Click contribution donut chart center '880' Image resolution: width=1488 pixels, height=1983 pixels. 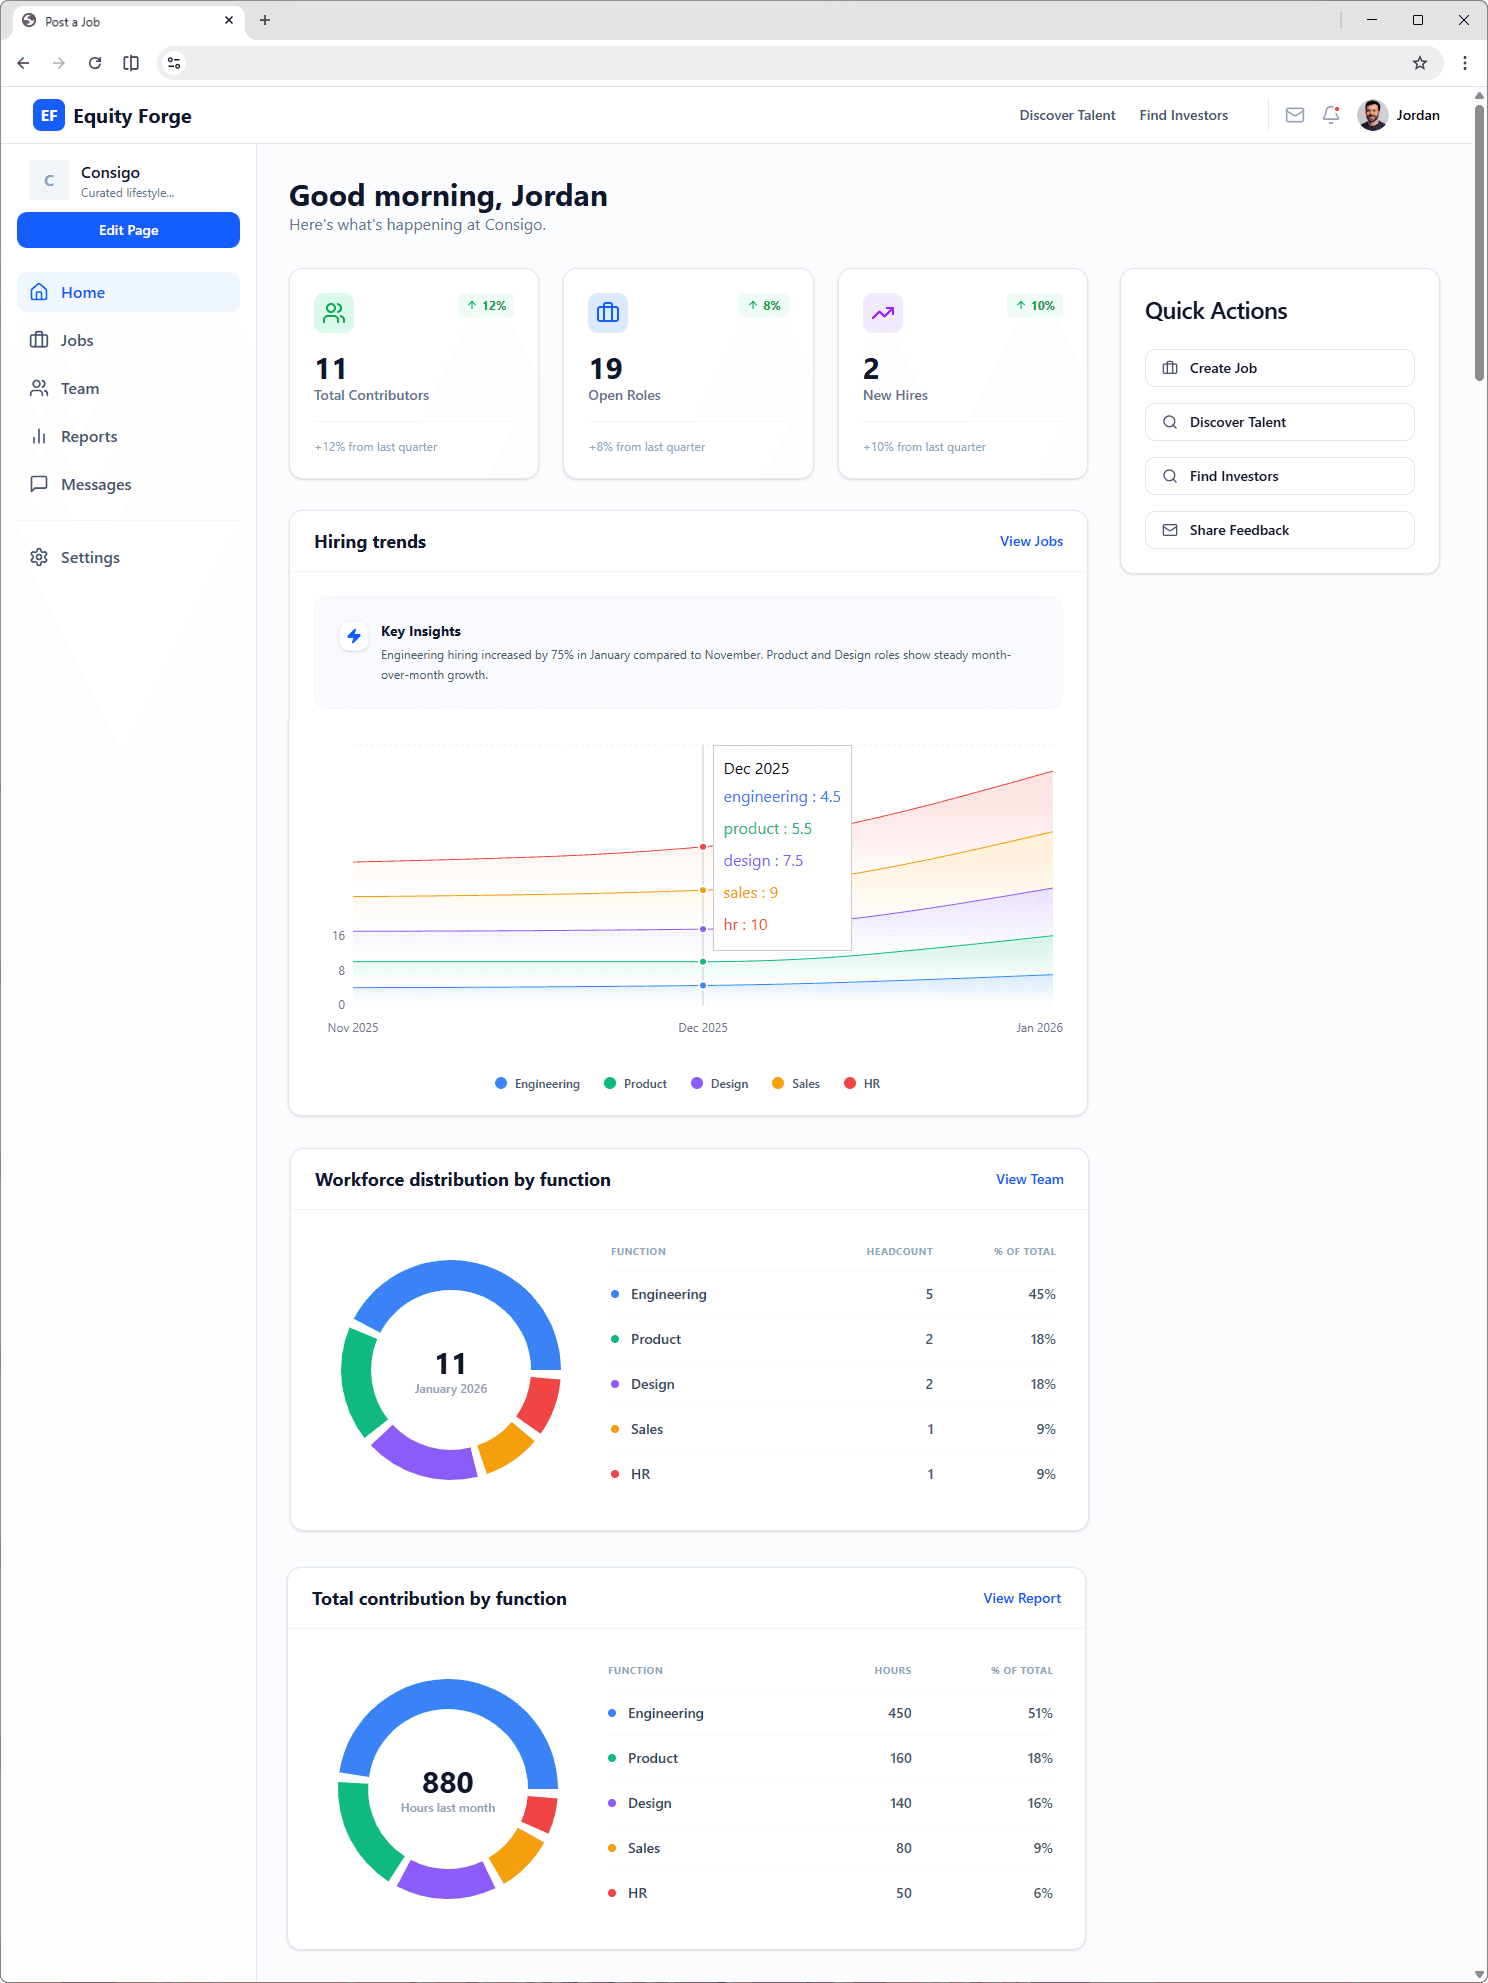click(447, 1783)
